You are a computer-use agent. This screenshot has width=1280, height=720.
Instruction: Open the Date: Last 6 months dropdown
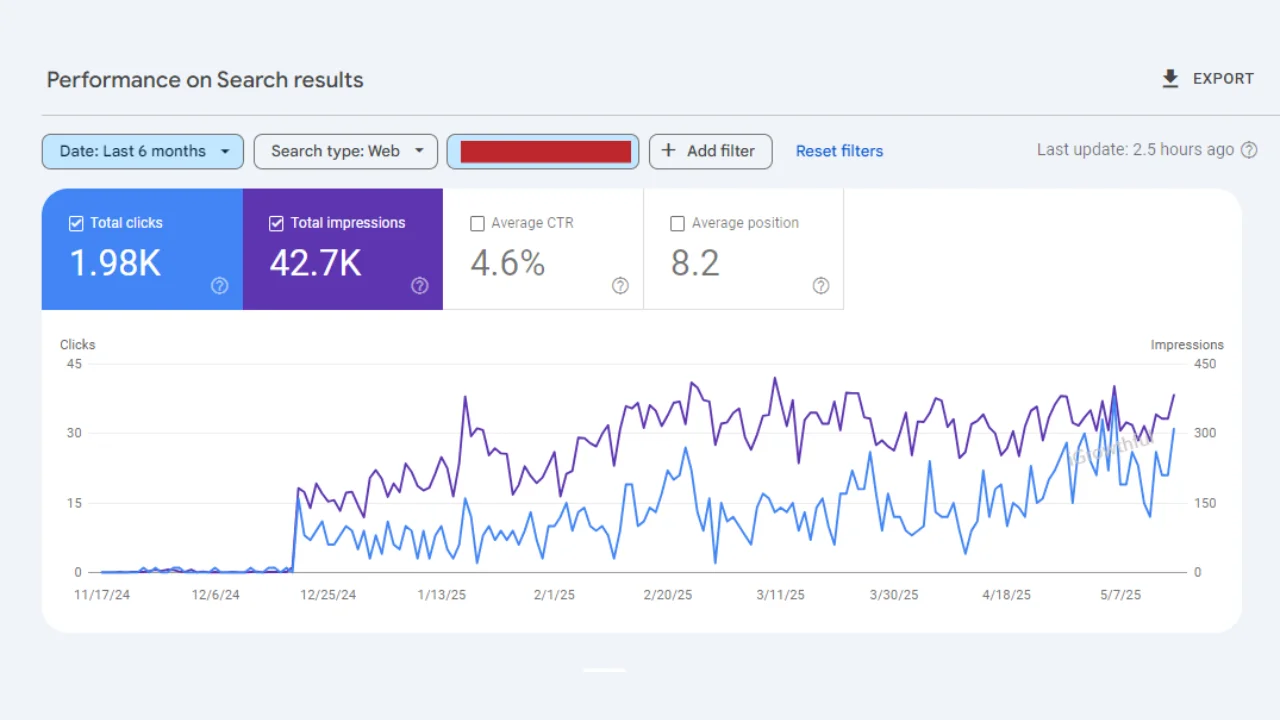[x=143, y=151]
